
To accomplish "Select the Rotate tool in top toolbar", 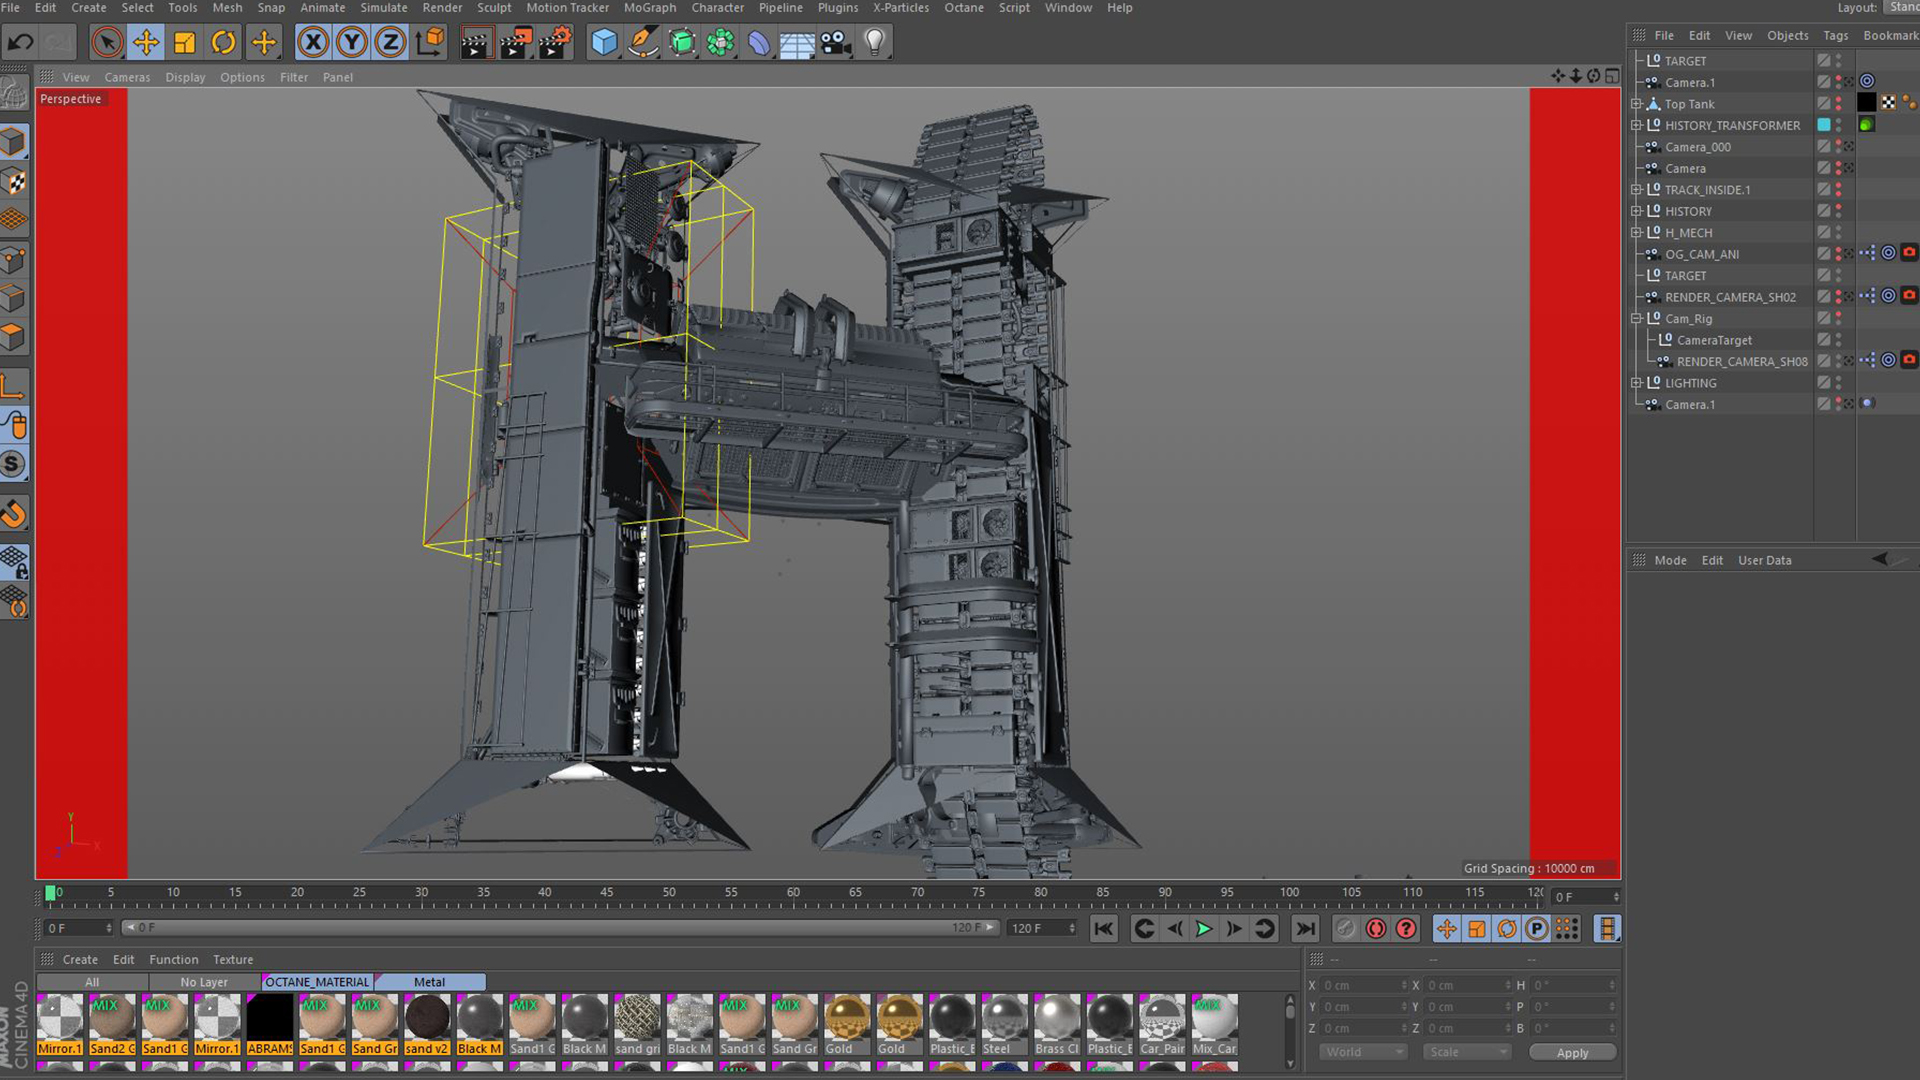I will pos(224,42).
